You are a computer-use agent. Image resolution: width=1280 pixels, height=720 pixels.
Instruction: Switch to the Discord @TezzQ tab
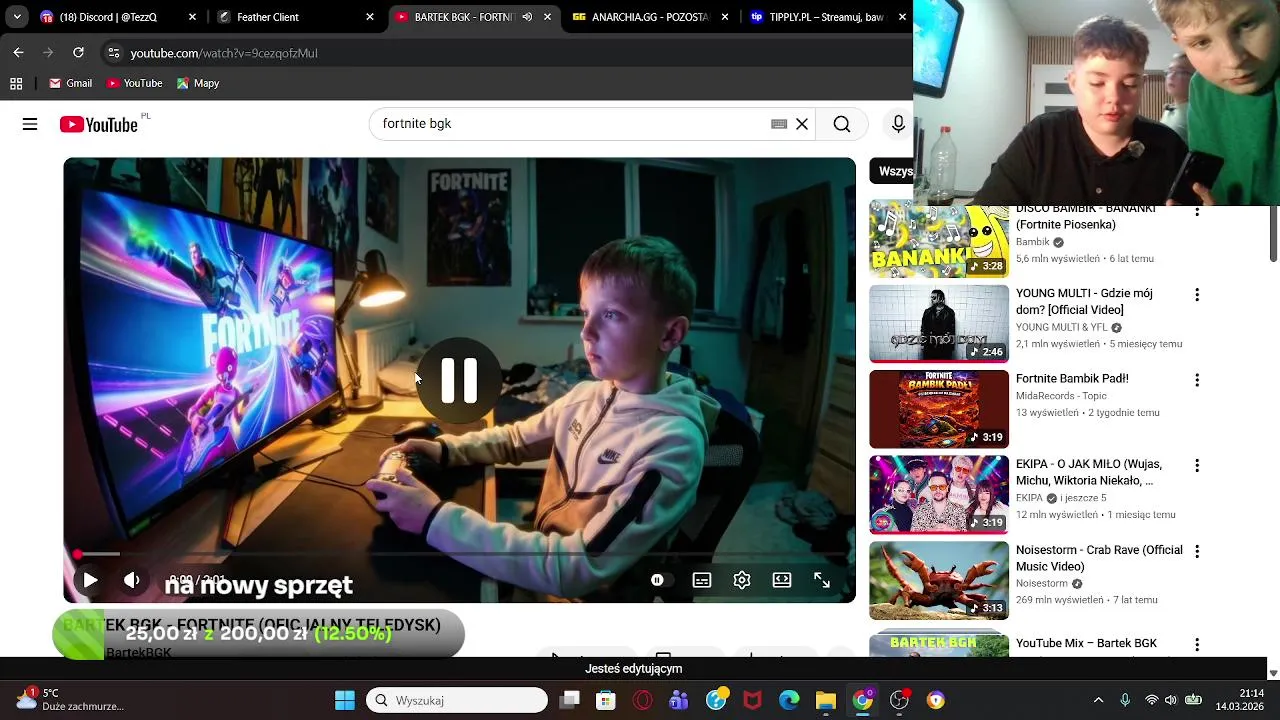[x=108, y=17]
